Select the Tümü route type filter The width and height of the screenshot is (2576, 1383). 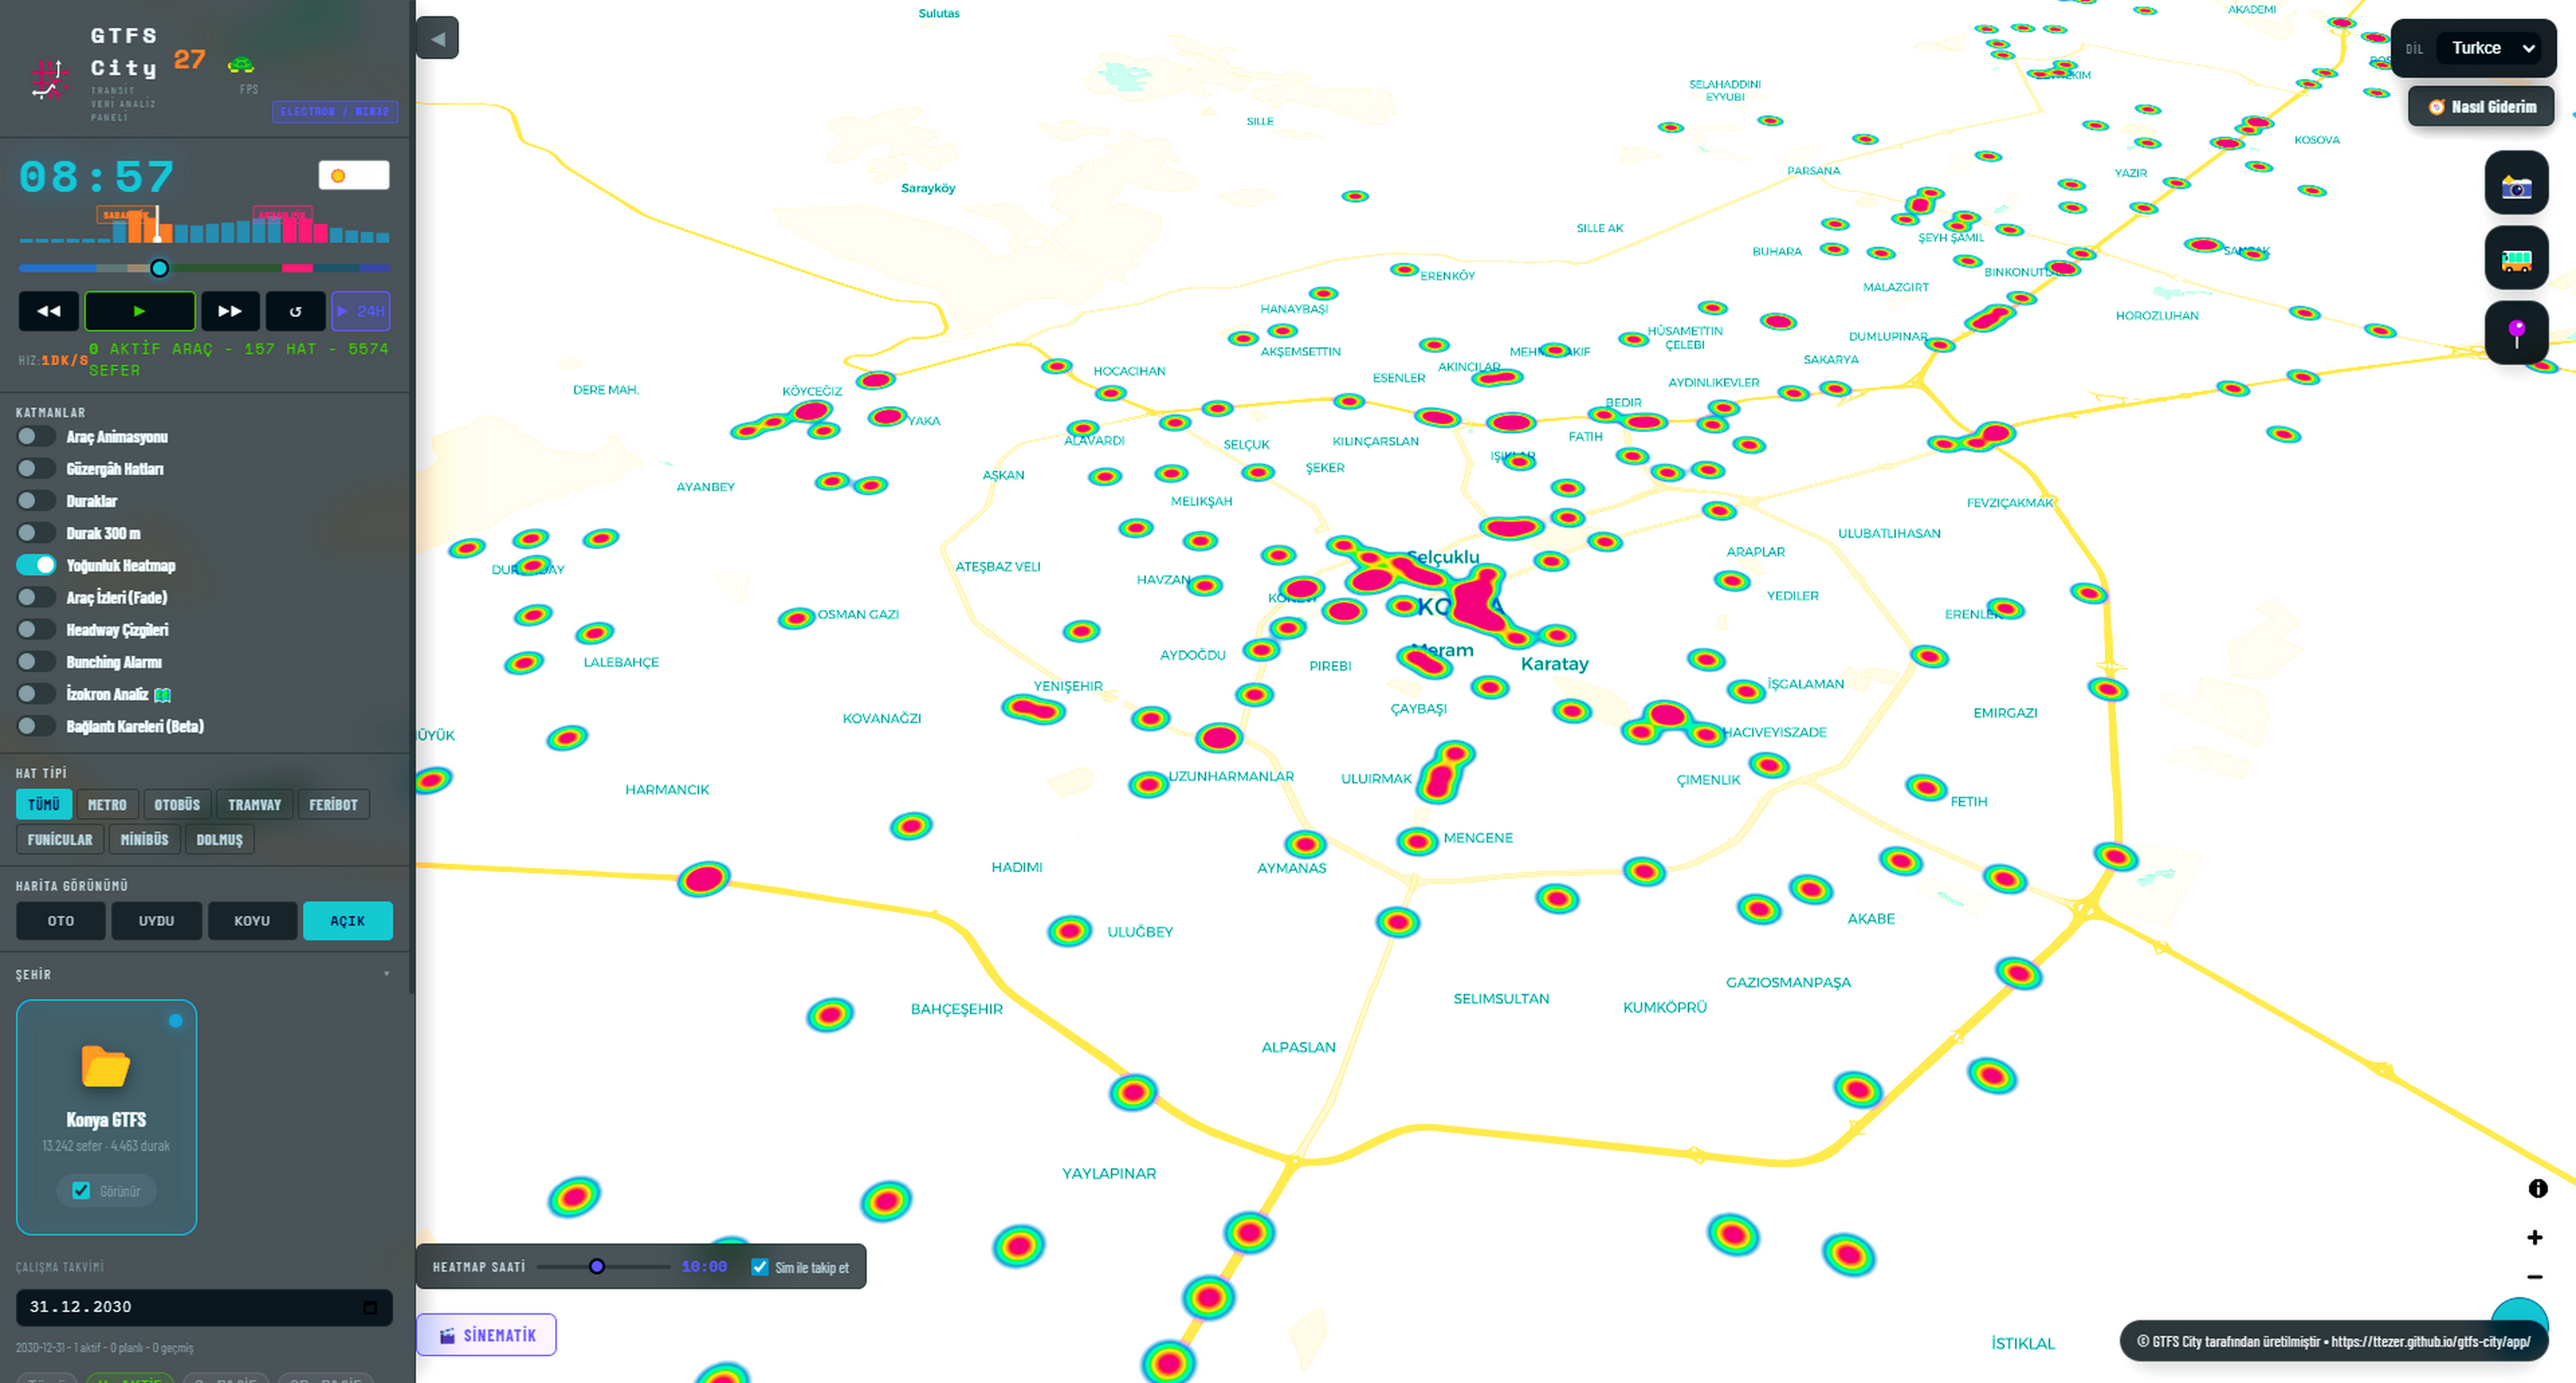[x=43, y=805]
